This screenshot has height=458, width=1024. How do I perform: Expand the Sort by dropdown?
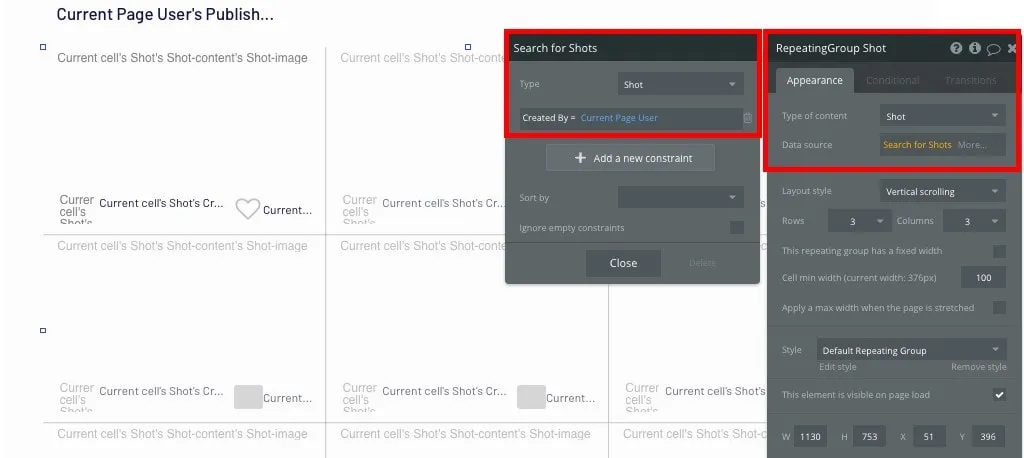click(x=680, y=198)
